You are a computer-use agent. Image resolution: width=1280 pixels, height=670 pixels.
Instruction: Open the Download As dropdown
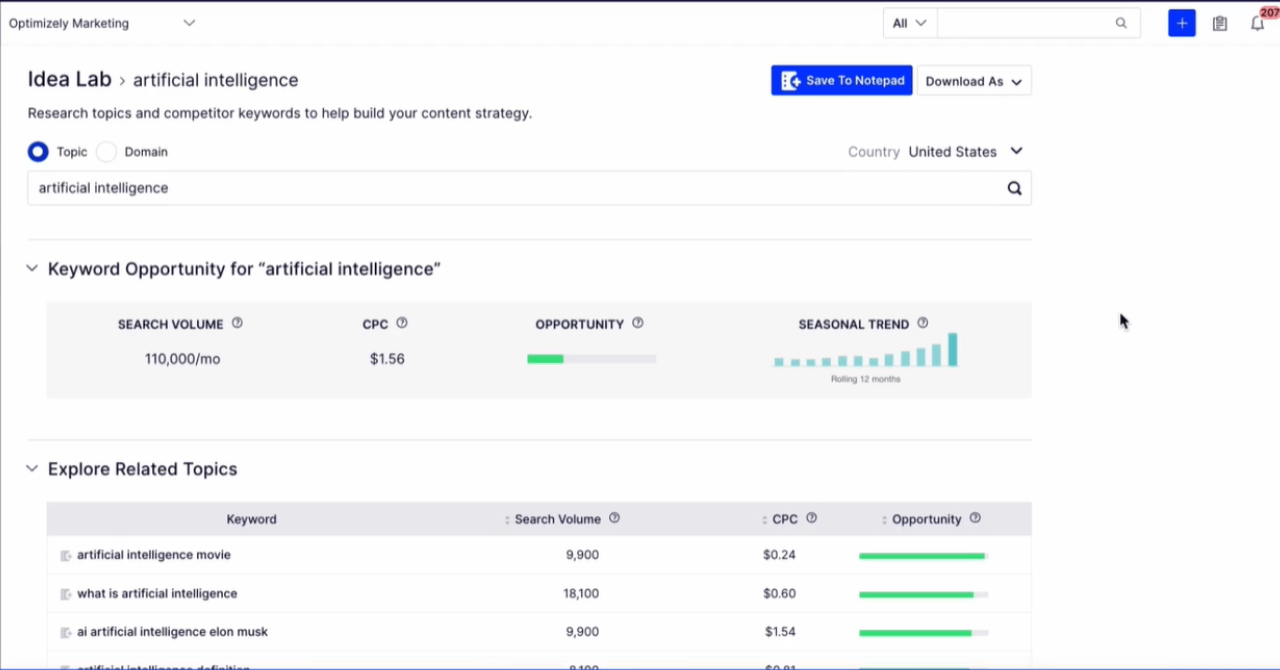(974, 81)
